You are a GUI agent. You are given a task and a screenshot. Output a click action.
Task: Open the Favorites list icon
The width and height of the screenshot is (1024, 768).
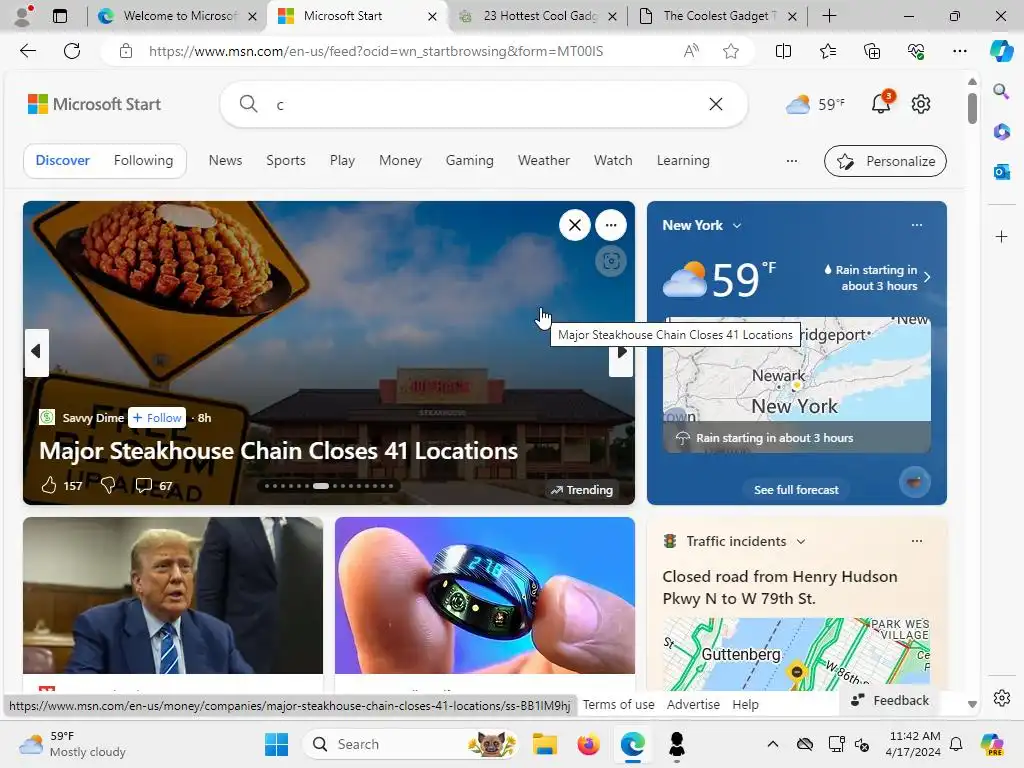(827, 51)
